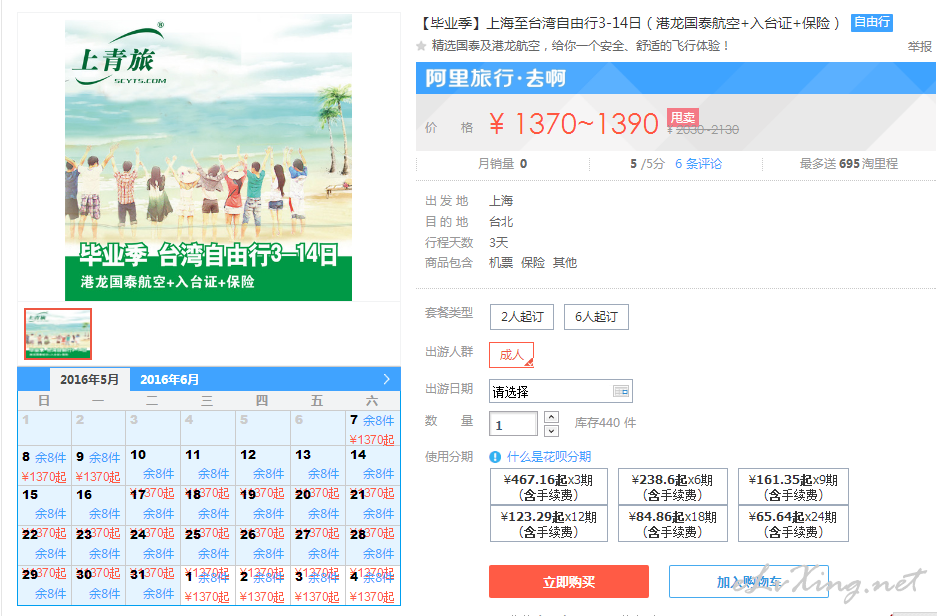This screenshot has height=616, width=937.
Task: Click the 库存440 件 stock text
Action: (605, 423)
